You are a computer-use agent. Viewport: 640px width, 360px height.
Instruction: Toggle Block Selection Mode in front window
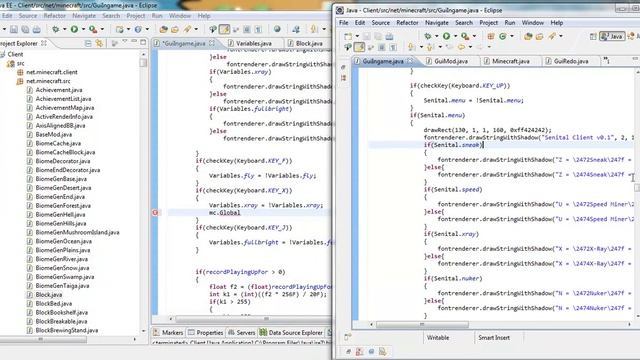click(x=382, y=47)
